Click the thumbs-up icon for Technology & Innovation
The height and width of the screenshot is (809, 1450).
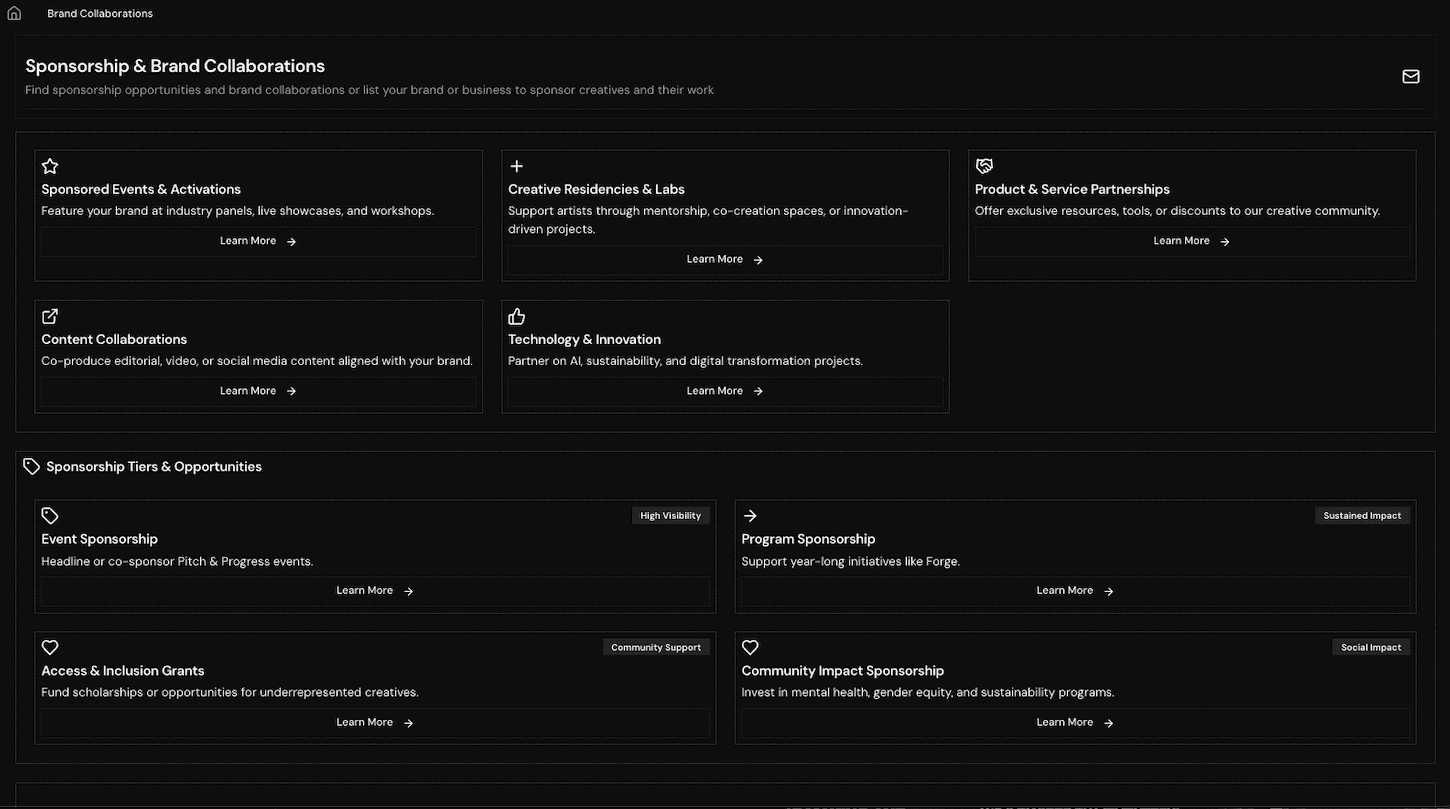[x=517, y=316]
